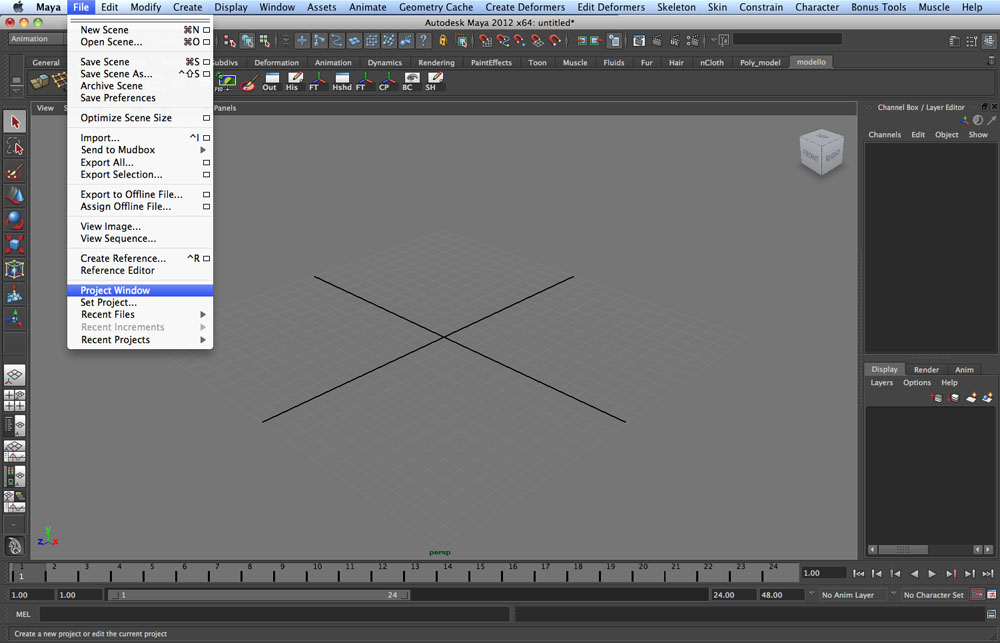Switch to Persp/Outliner layout
The image size is (1000, 643).
click(x=15, y=426)
